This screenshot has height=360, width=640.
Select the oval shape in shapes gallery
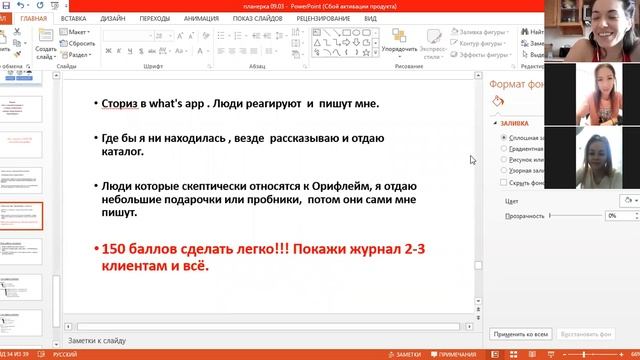tap(356, 33)
